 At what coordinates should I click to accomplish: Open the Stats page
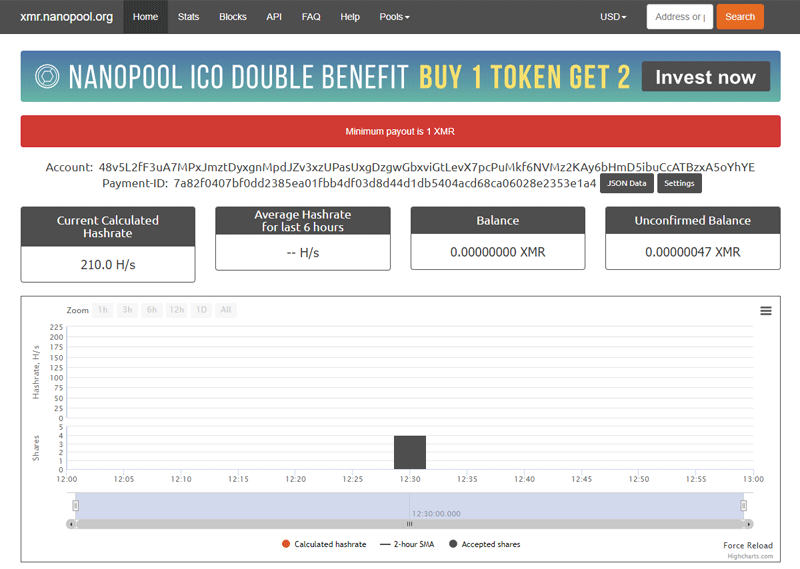188,17
